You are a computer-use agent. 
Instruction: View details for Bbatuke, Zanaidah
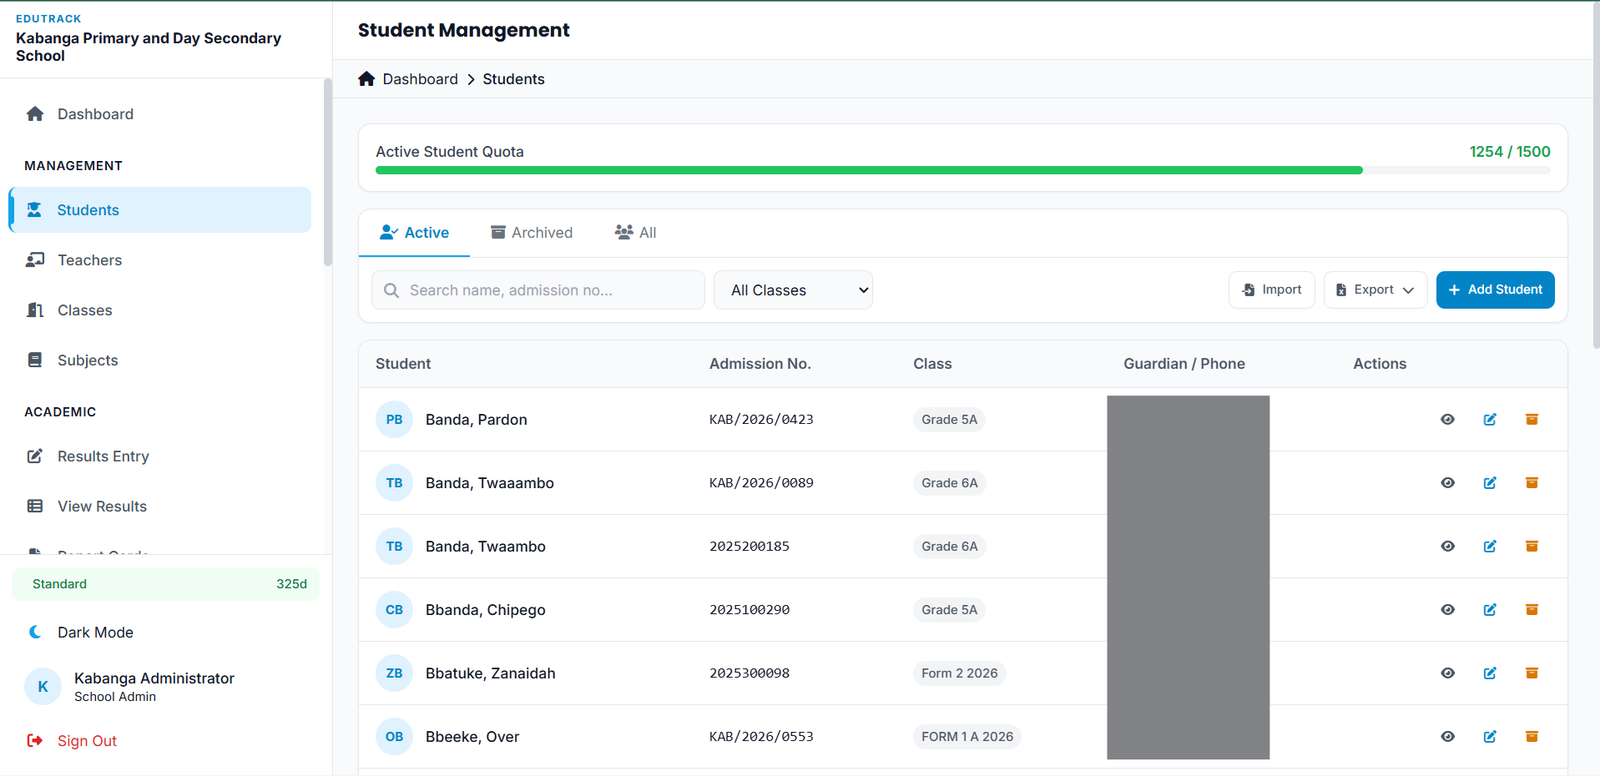(x=1447, y=673)
